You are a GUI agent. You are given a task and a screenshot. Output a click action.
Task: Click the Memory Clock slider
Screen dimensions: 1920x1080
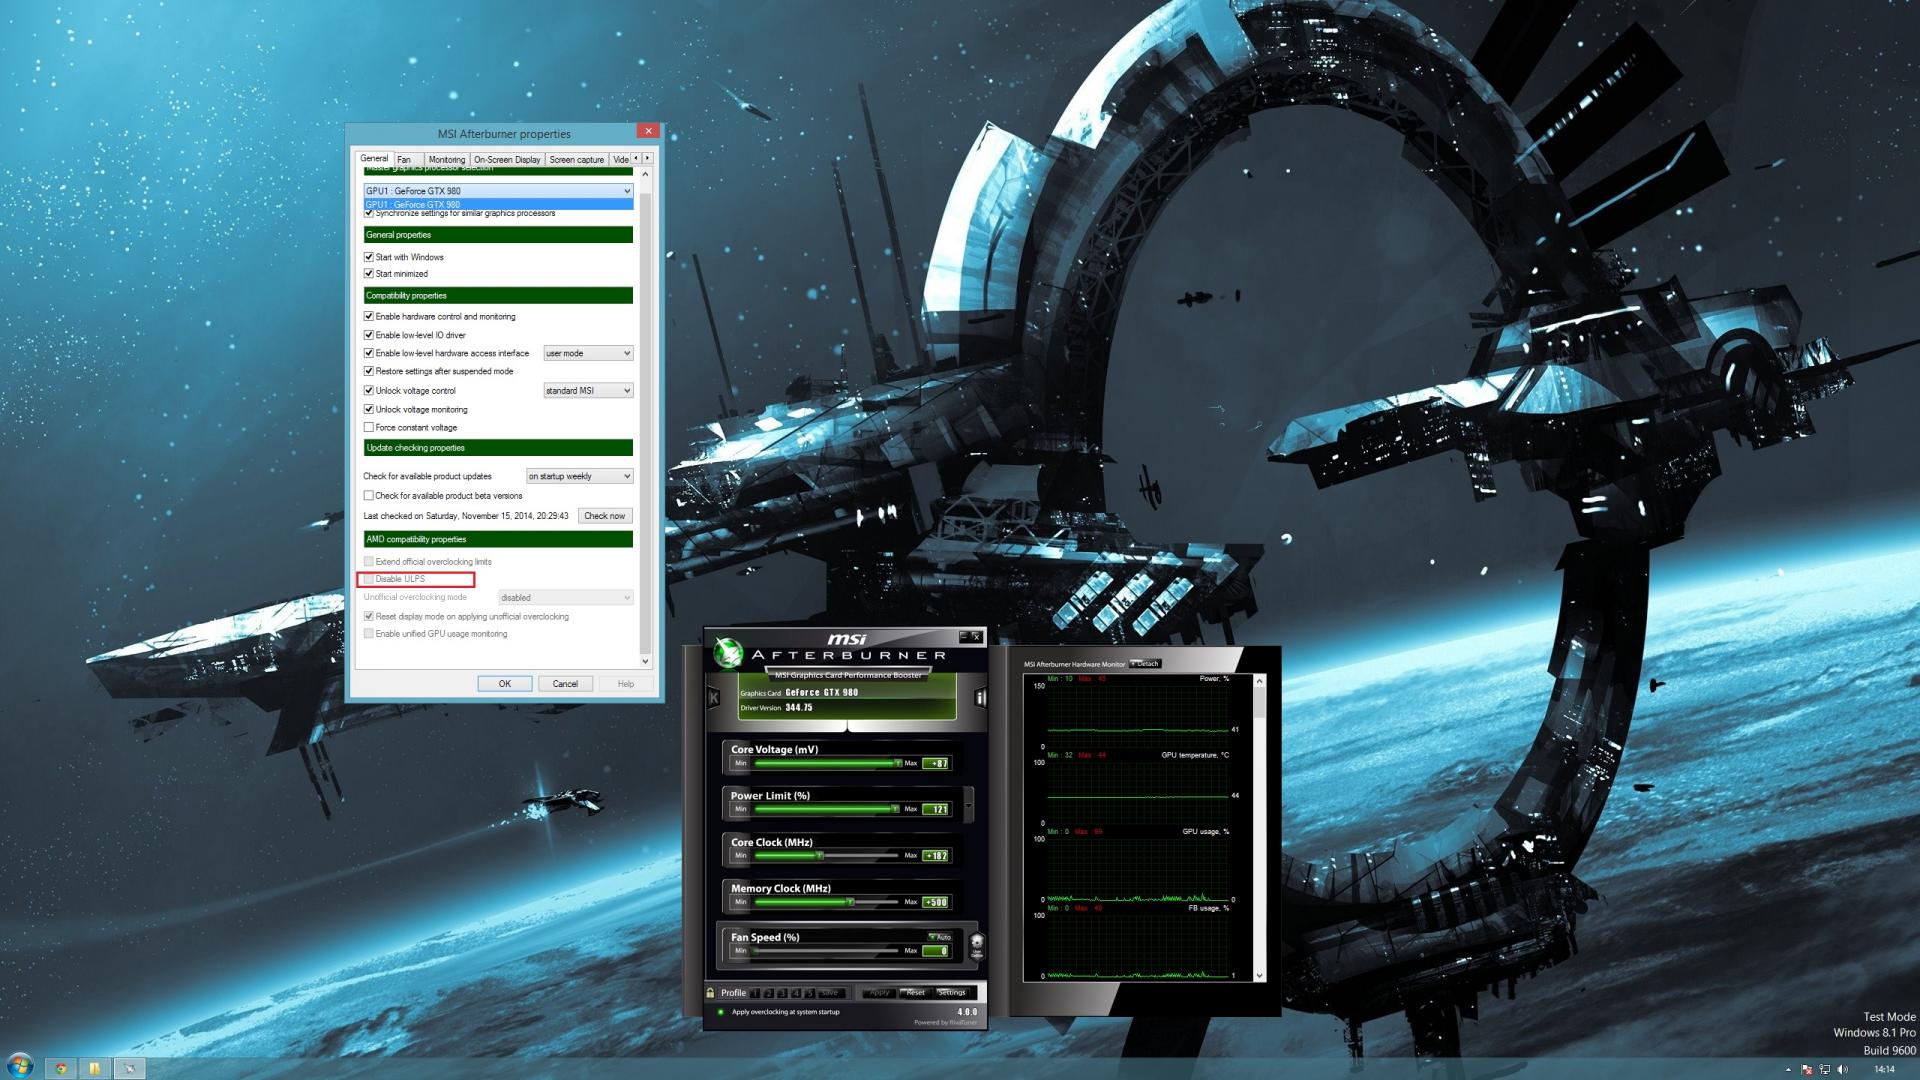click(827, 902)
